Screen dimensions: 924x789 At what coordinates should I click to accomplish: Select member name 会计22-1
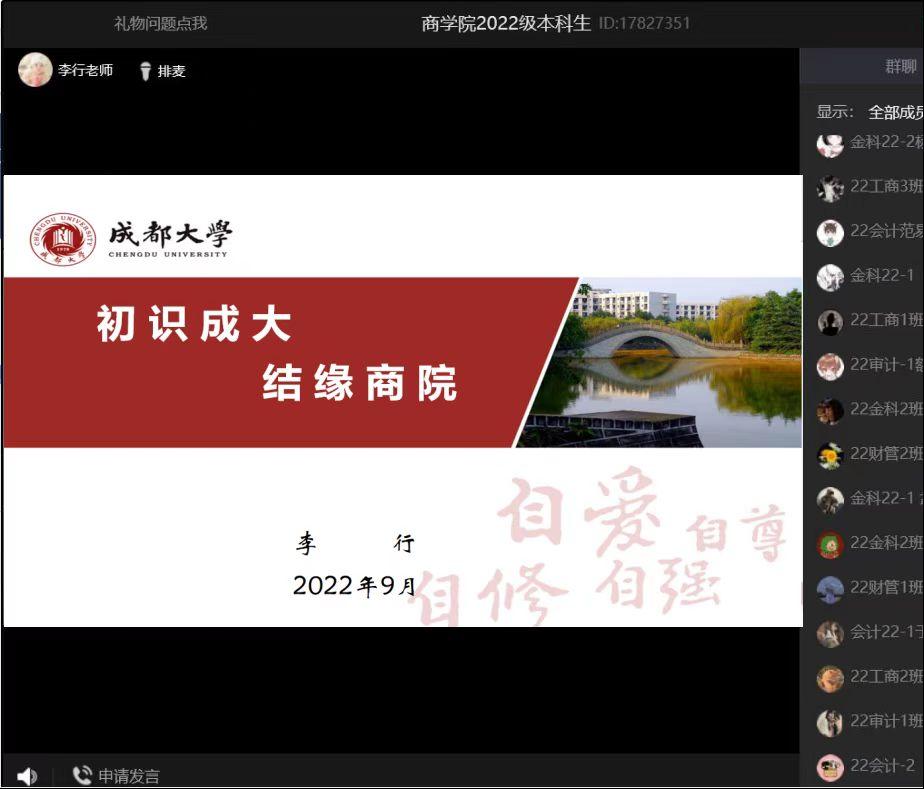887,632
